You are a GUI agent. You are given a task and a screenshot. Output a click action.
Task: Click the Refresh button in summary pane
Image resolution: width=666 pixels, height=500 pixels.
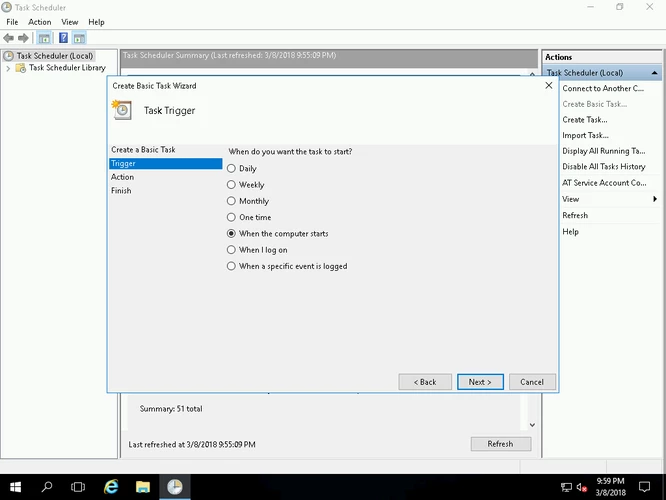pos(501,444)
